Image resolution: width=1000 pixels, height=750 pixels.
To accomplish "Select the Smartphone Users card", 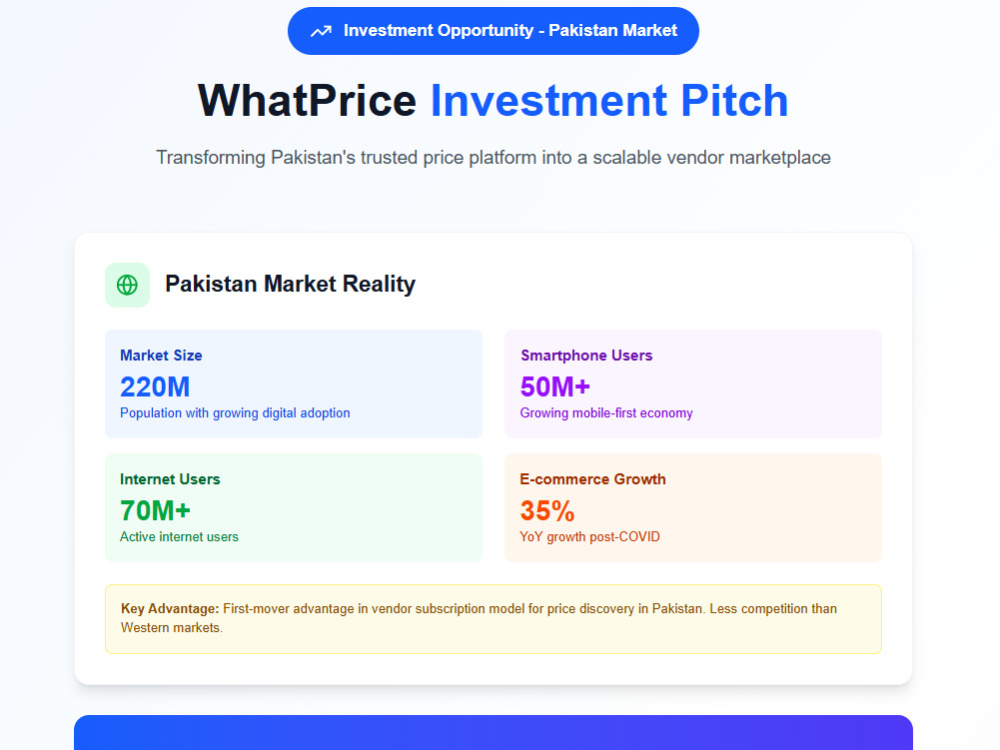I will [693, 383].
